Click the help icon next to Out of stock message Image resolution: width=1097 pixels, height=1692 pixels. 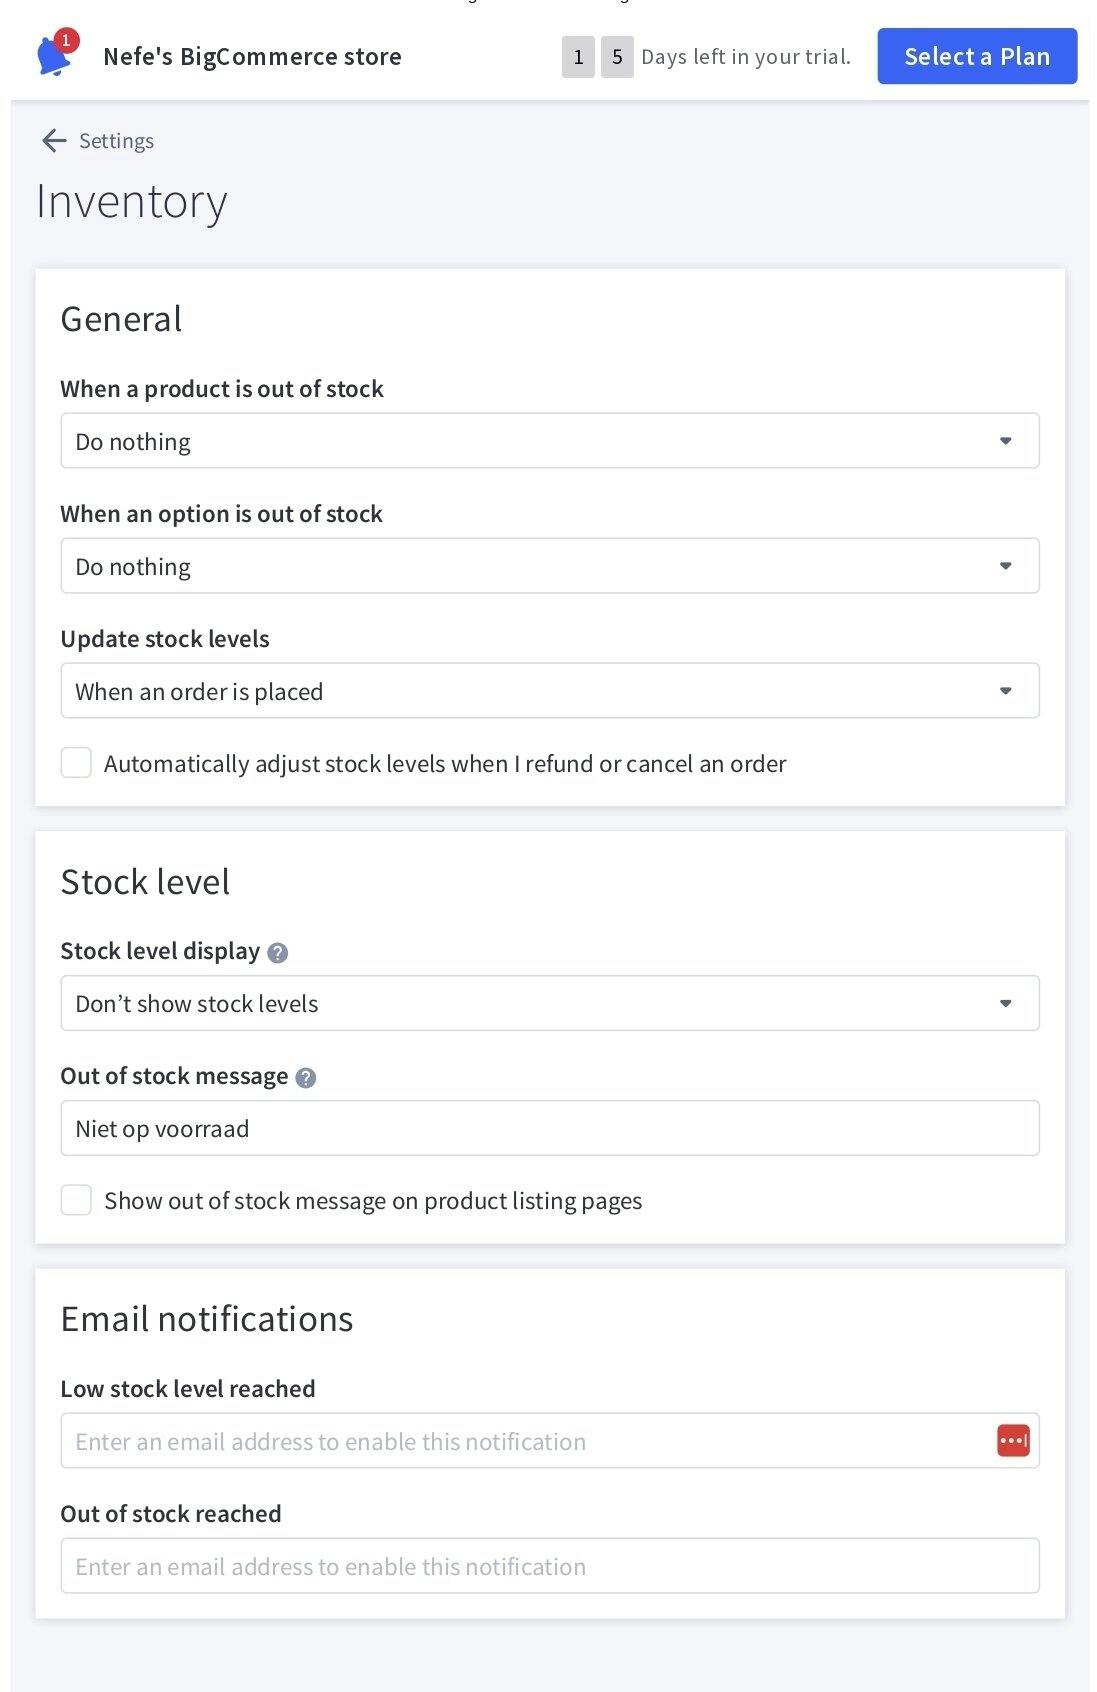coord(306,1077)
